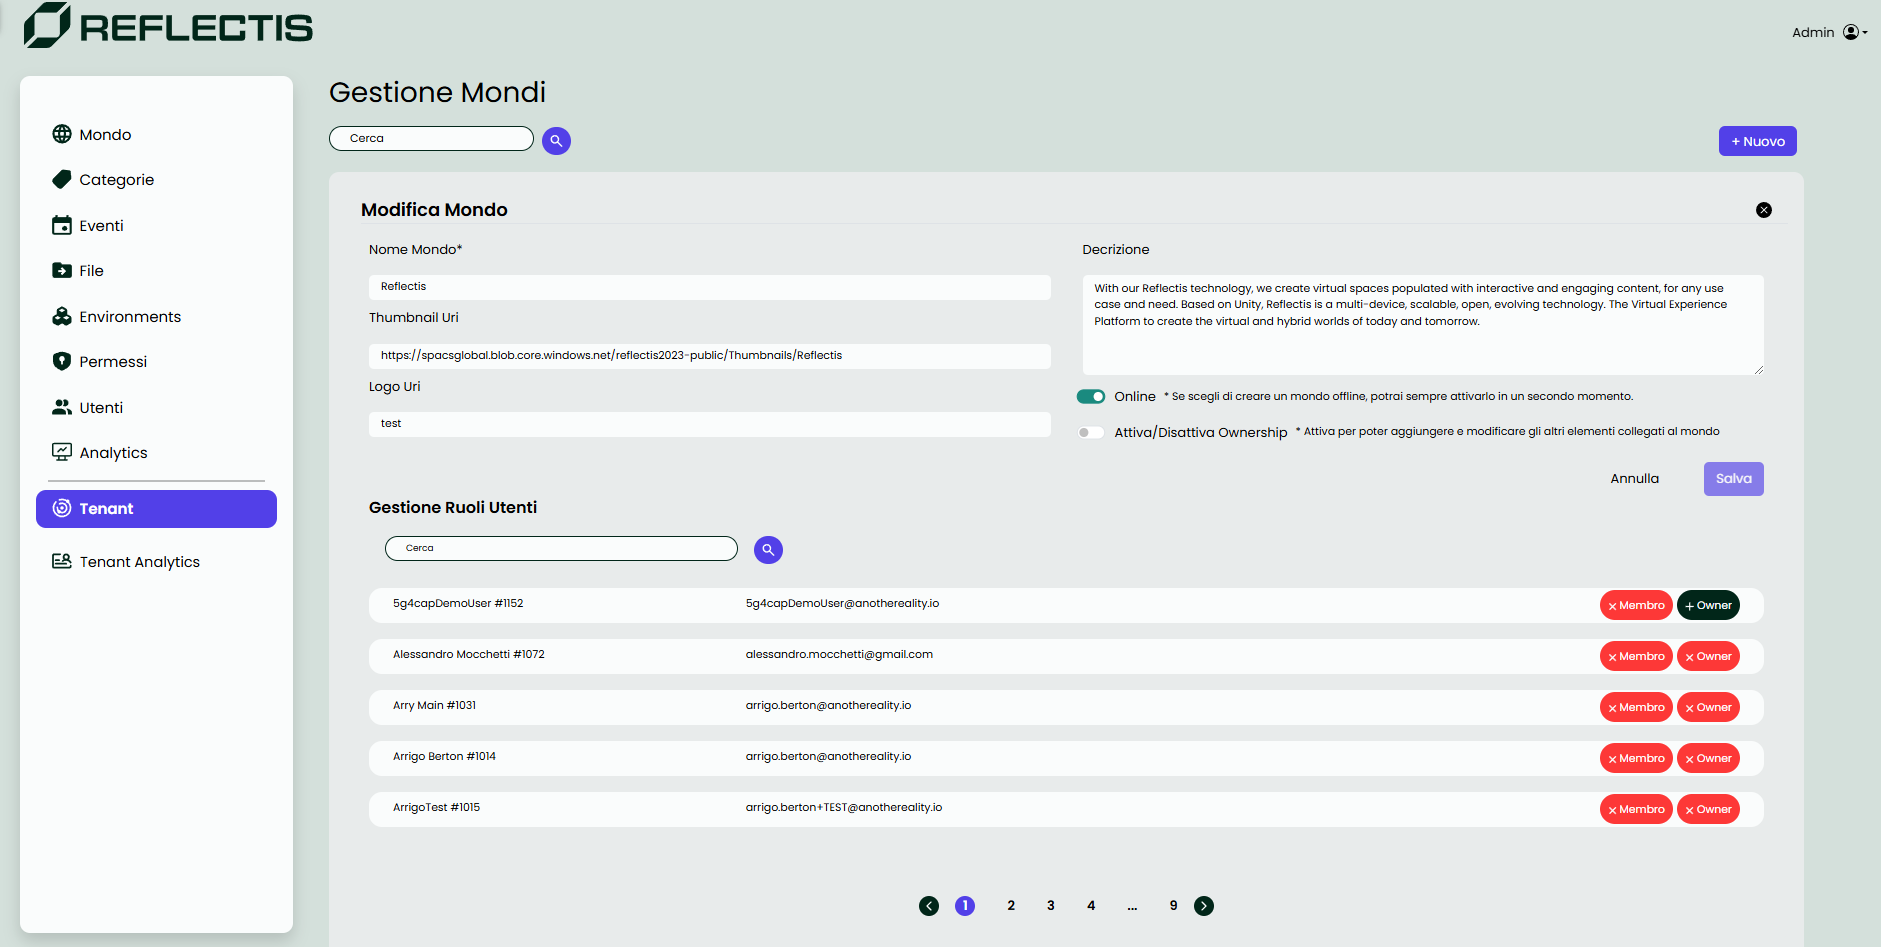Click the Salva button

click(x=1733, y=479)
